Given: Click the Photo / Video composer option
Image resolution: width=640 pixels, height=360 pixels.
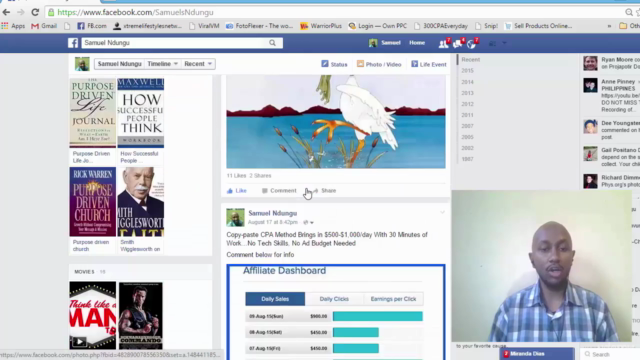Looking at the screenshot, I should tap(379, 64).
